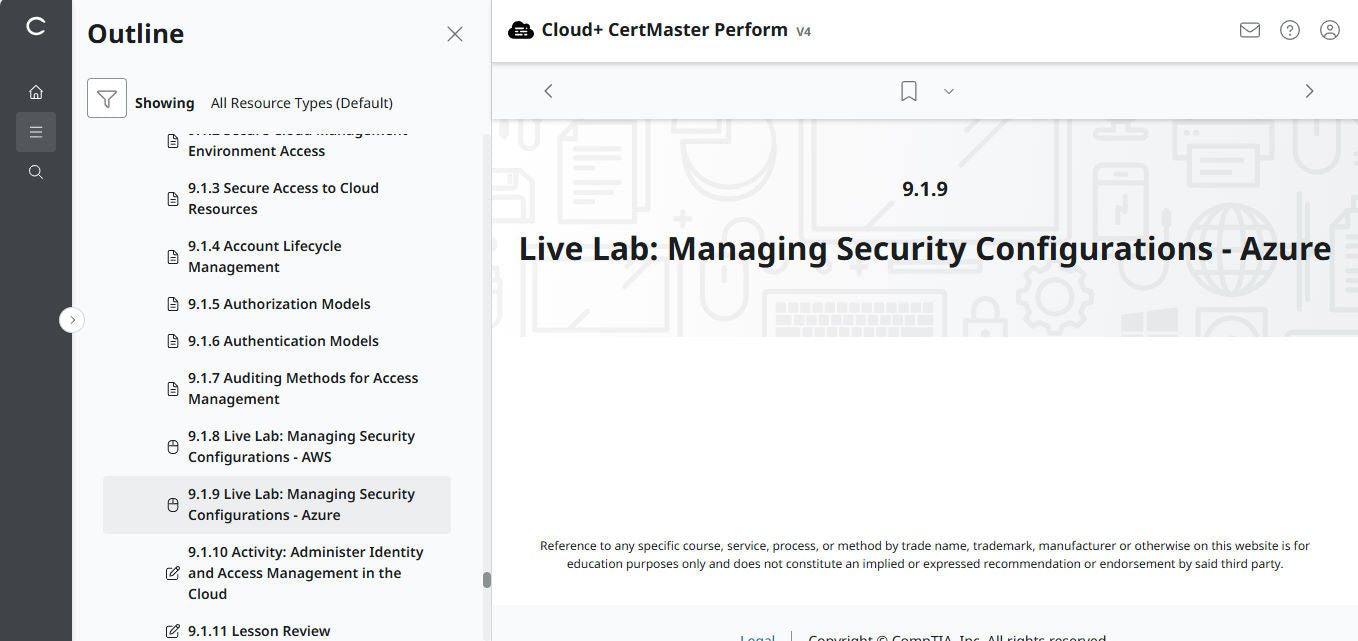Open messages via the envelope icon

click(1249, 30)
